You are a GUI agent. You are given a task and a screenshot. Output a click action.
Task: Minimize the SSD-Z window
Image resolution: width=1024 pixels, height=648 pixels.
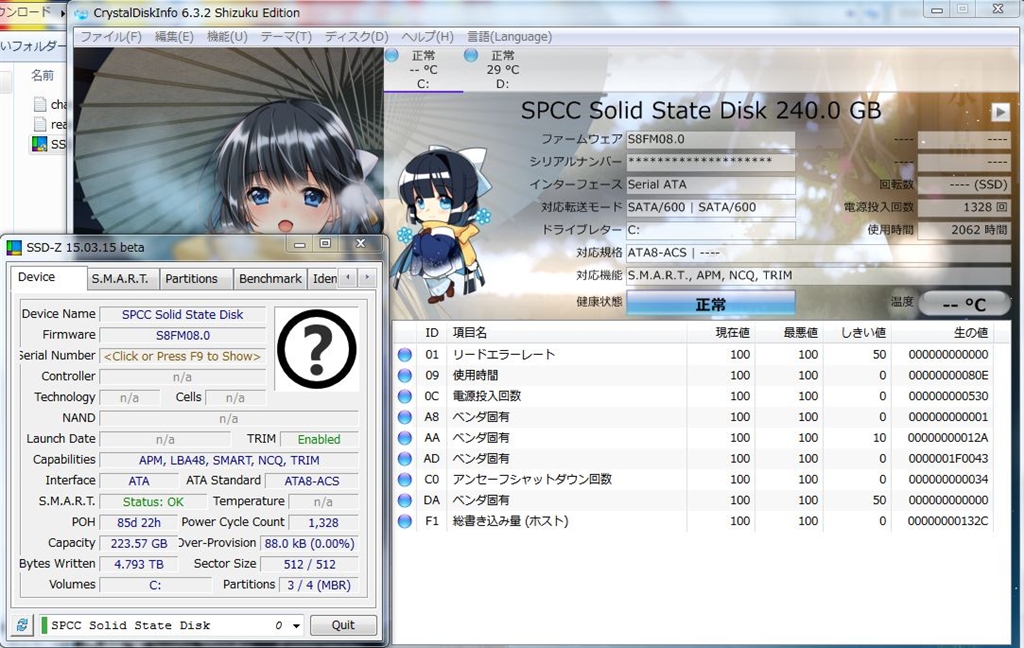click(x=300, y=244)
